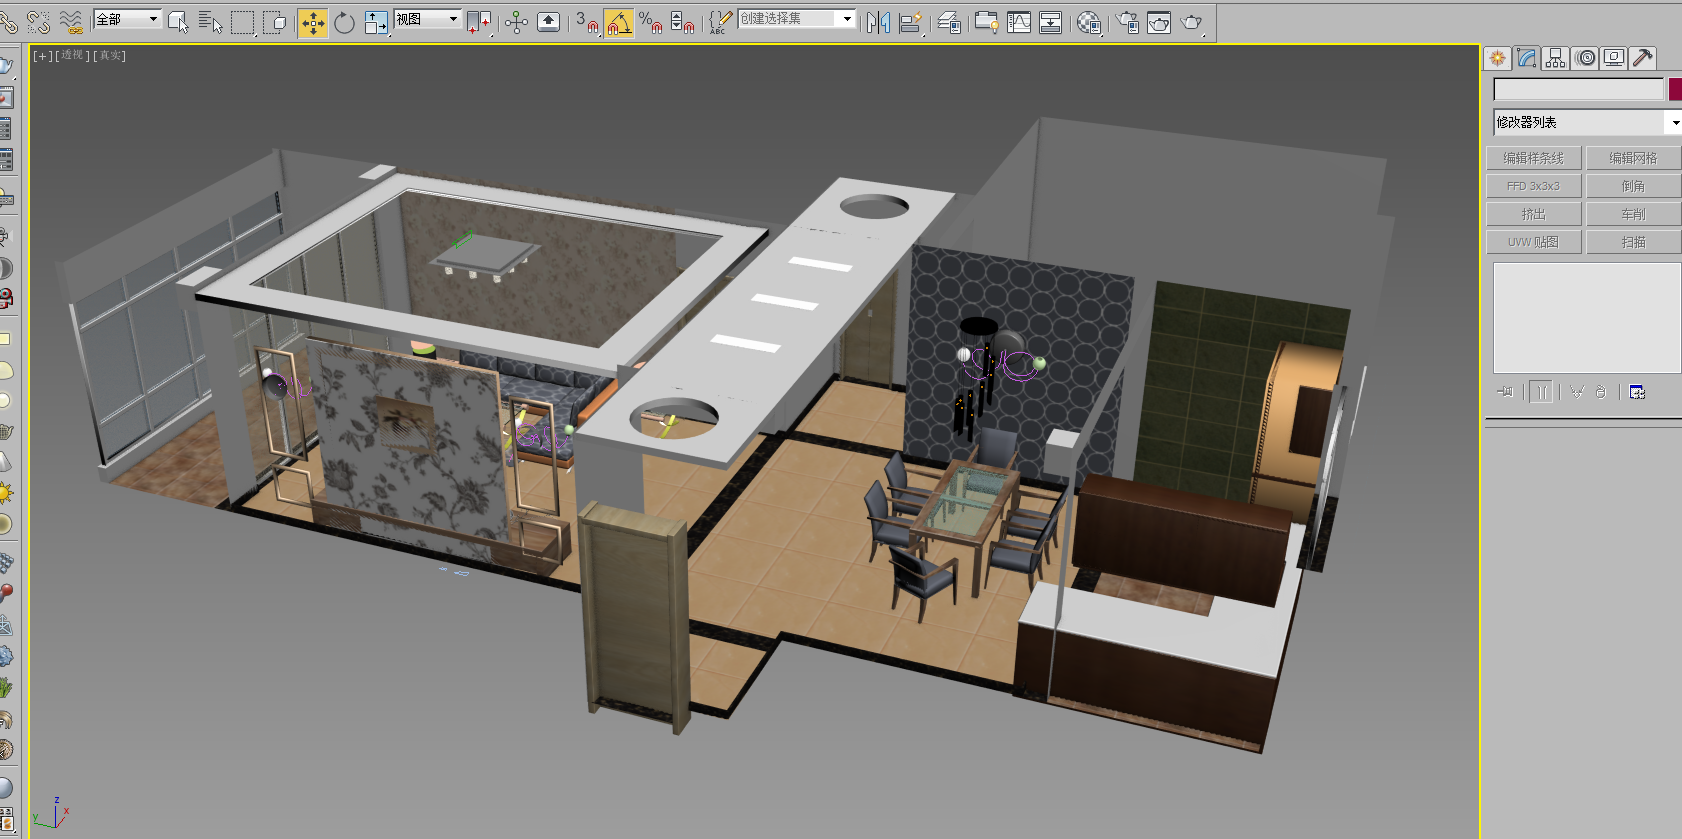Click the Mirror tool icon

coord(878,22)
